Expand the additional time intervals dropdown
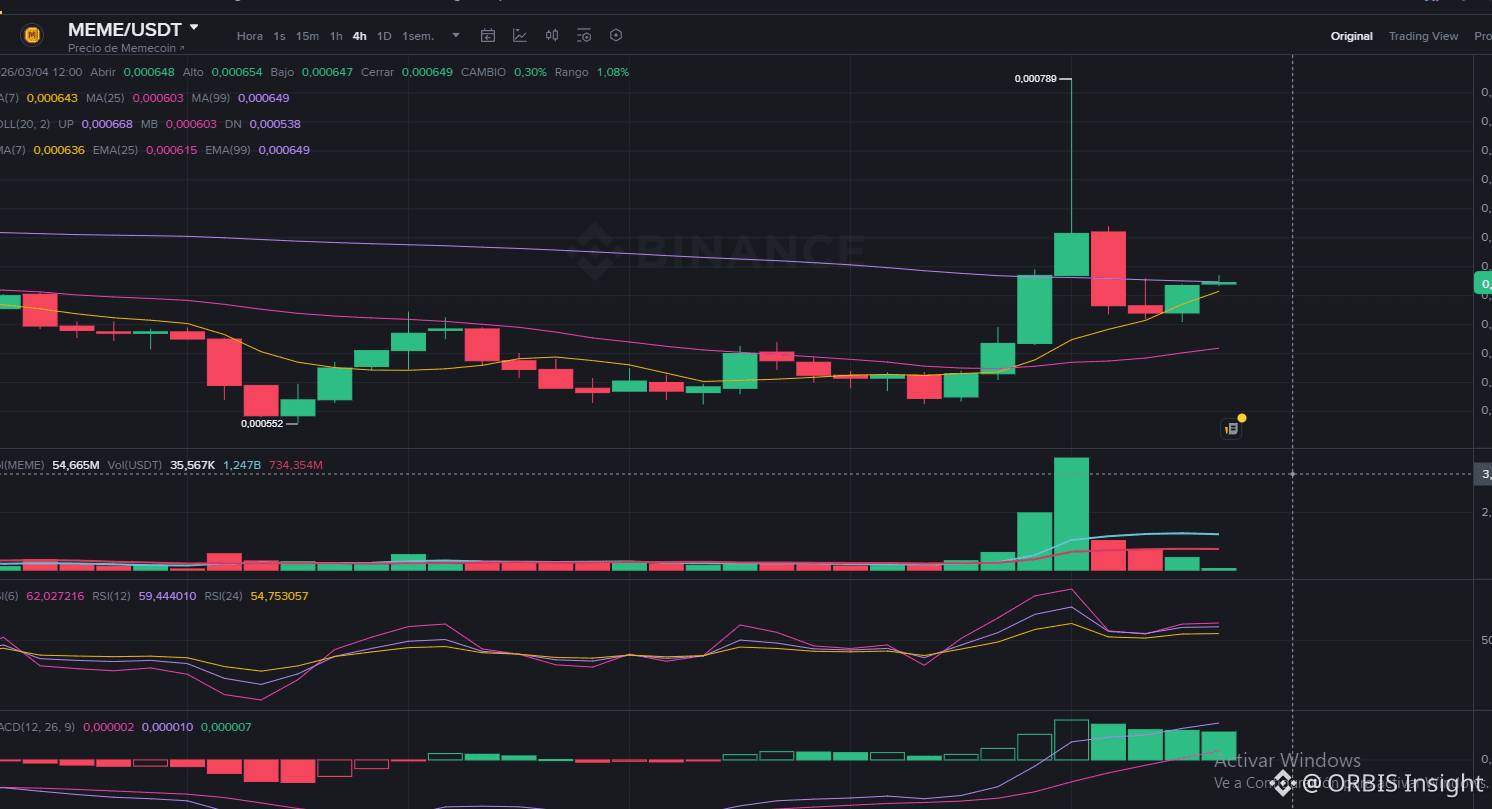1492x809 pixels. coord(456,35)
